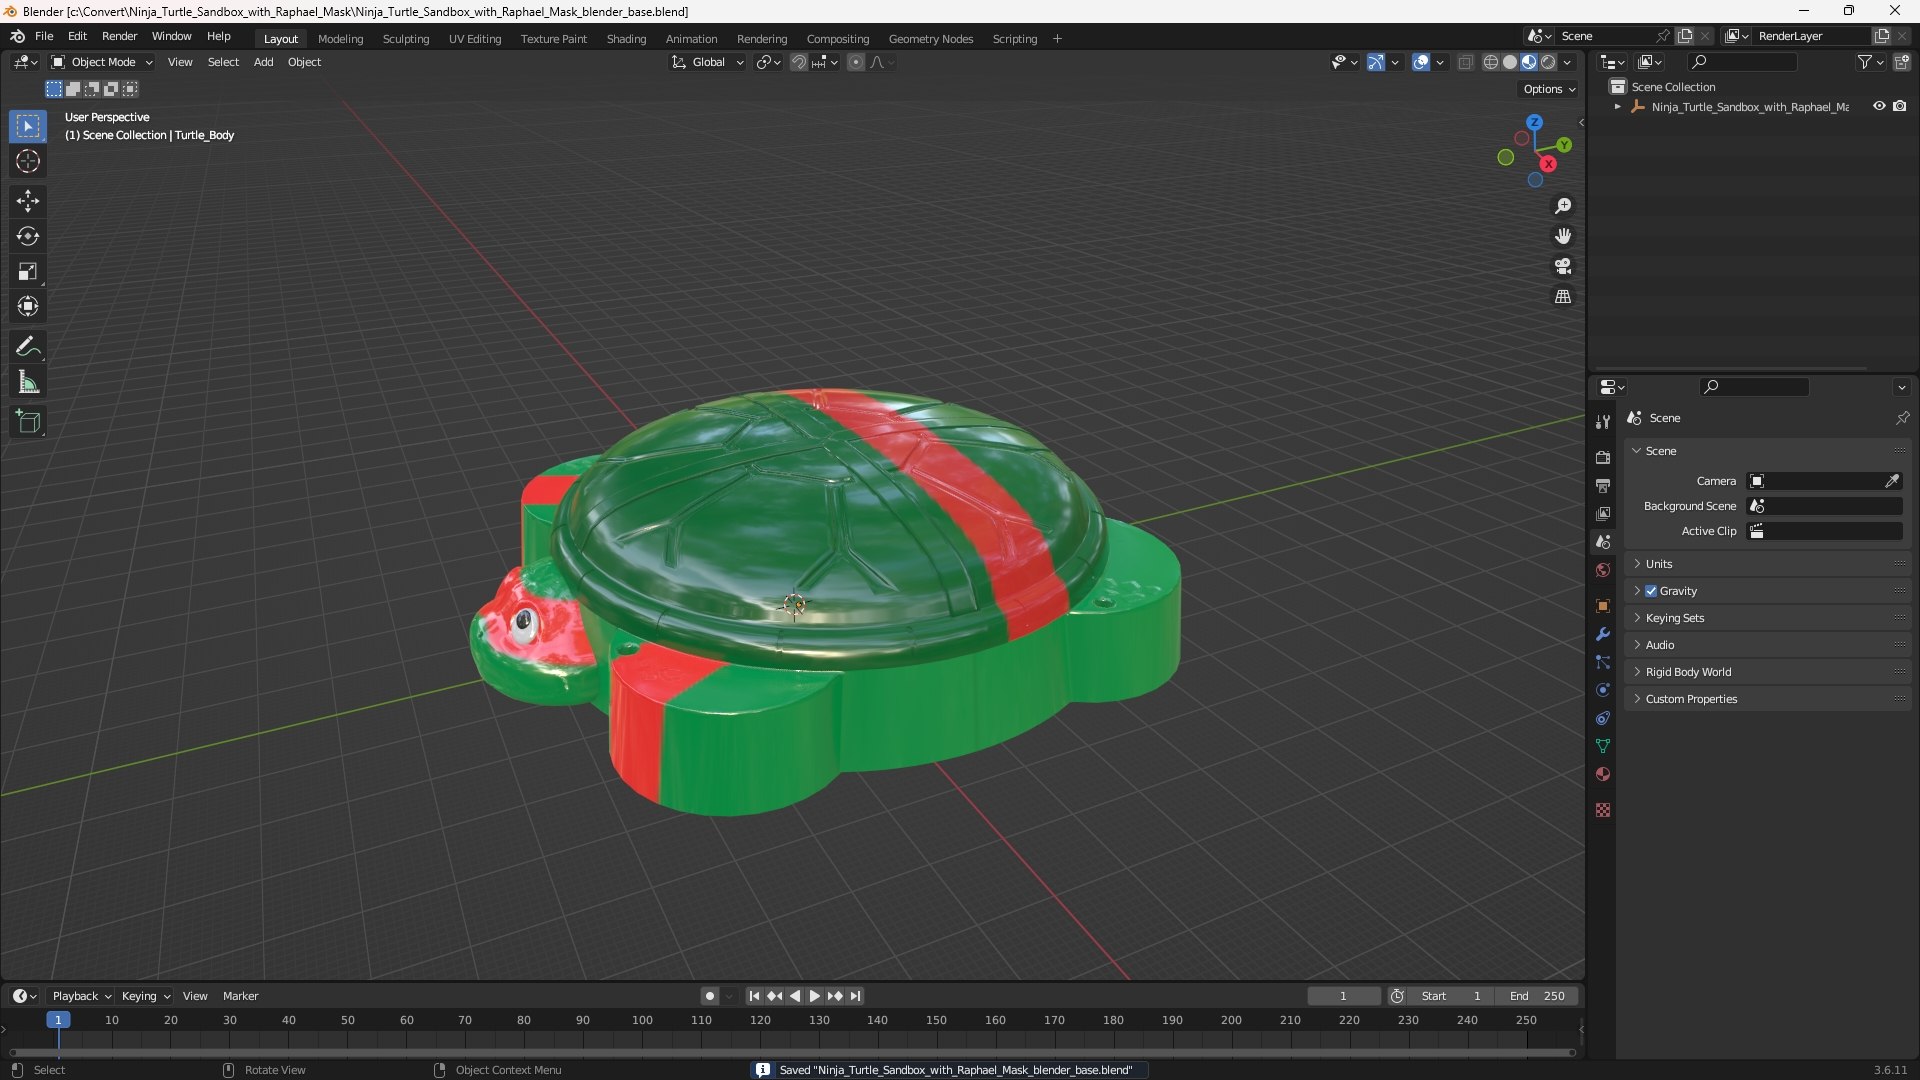
Task: Toggle X-Ray display mode
Action: click(x=1466, y=62)
